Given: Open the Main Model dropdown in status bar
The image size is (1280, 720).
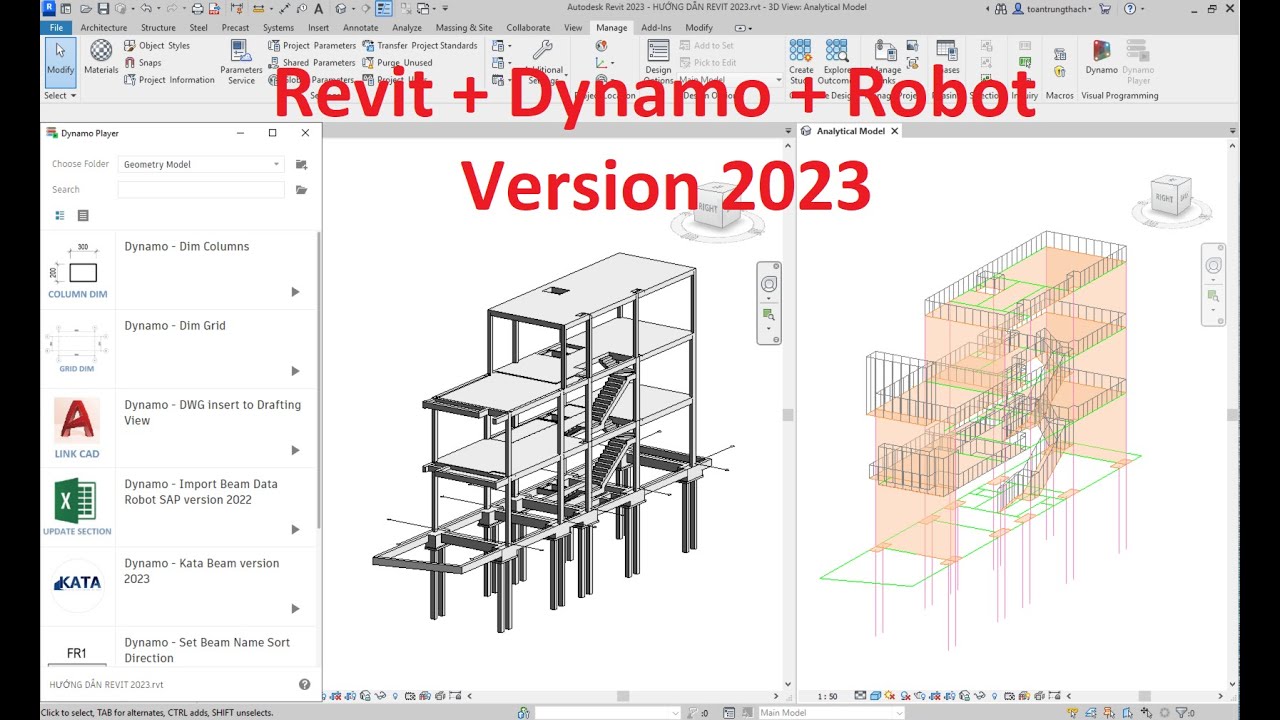Looking at the screenshot, I should click(831, 713).
